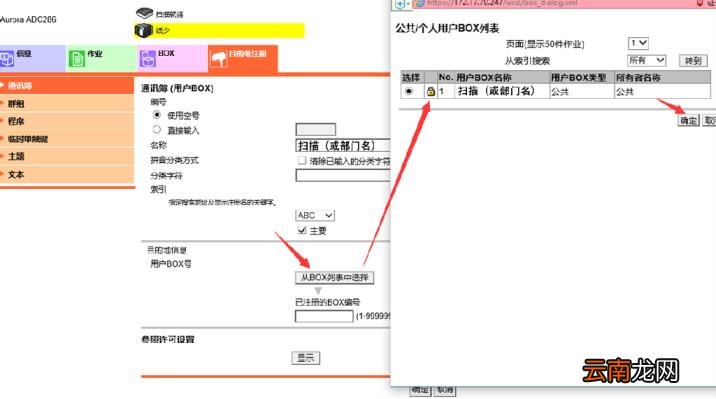Click the 从BOX列表中选择 button

(x=335, y=278)
